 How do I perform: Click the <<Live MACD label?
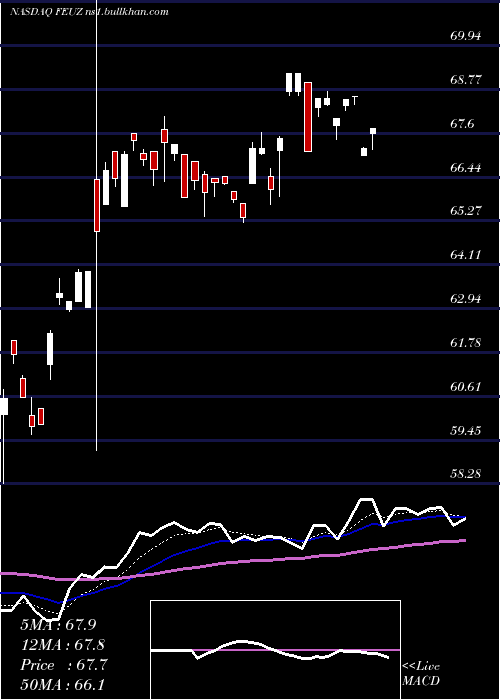[421, 673]
